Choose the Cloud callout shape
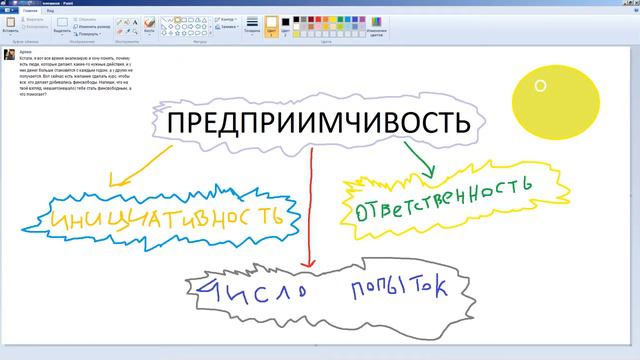640x360 pixels. click(204, 33)
